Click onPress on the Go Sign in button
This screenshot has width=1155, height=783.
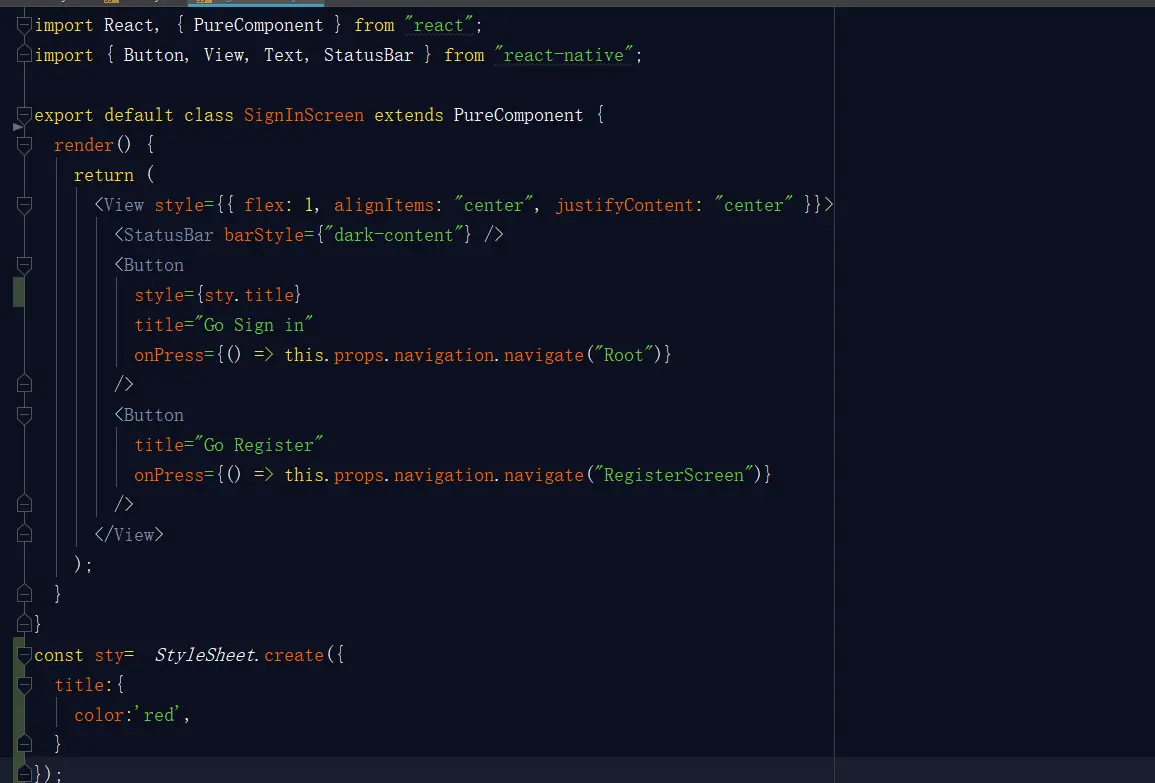169,355
